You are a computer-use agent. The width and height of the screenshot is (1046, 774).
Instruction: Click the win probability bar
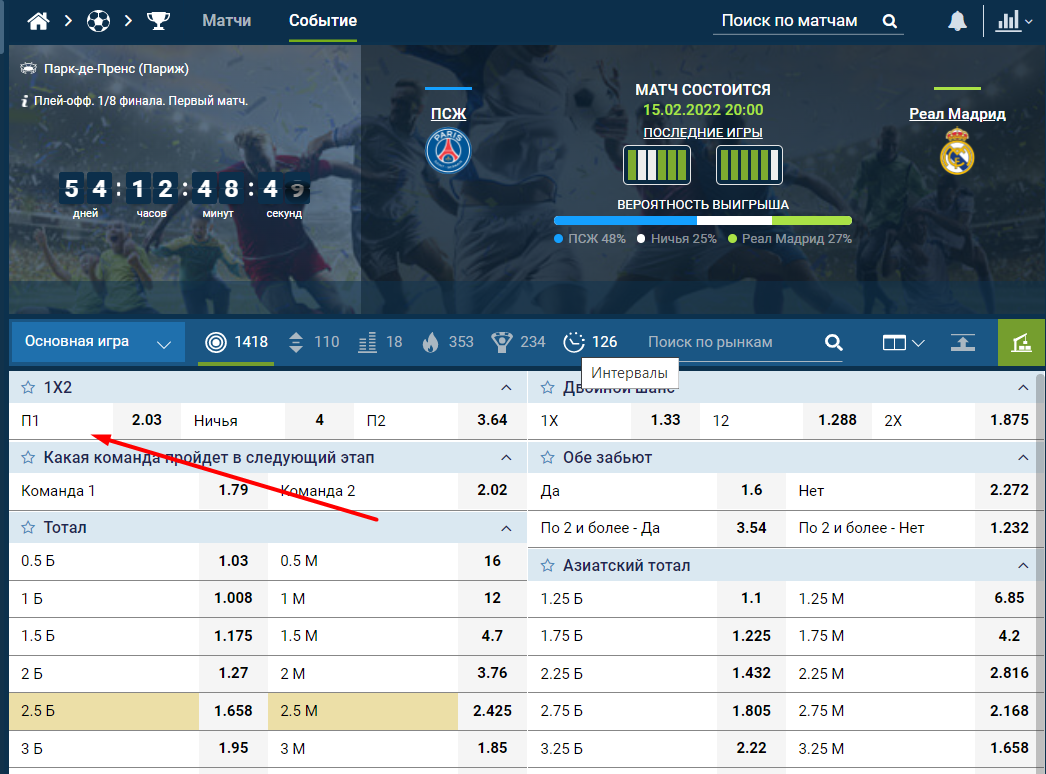coord(702,220)
